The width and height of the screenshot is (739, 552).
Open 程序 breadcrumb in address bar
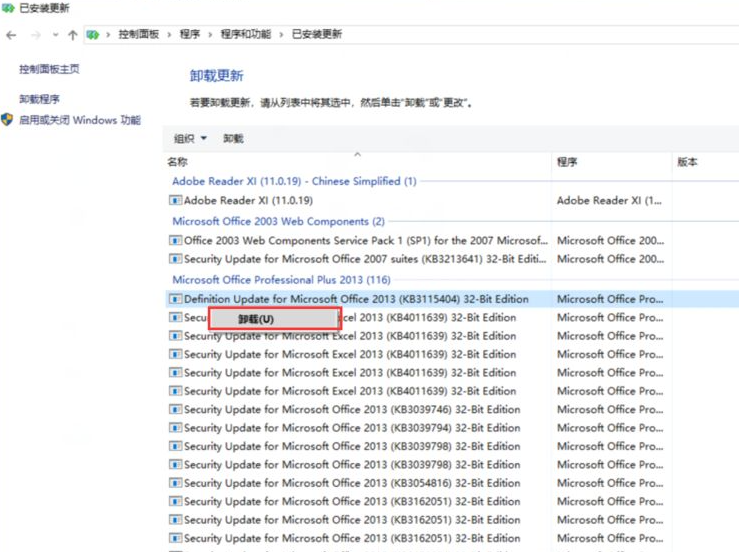click(x=189, y=34)
